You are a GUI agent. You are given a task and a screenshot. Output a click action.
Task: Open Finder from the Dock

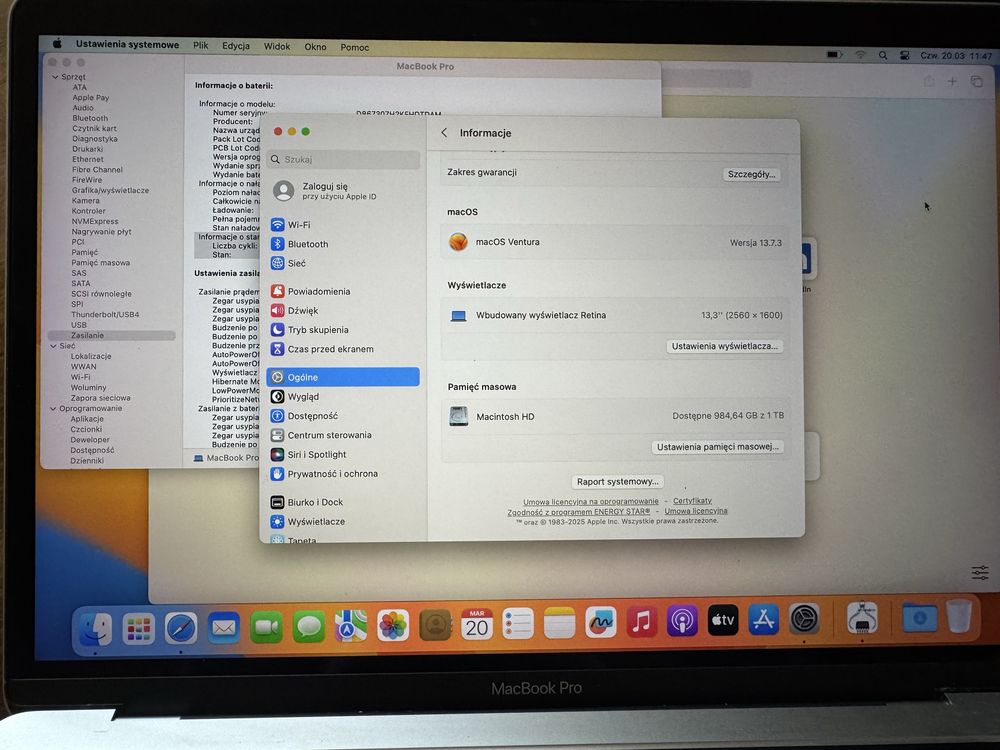(x=96, y=628)
